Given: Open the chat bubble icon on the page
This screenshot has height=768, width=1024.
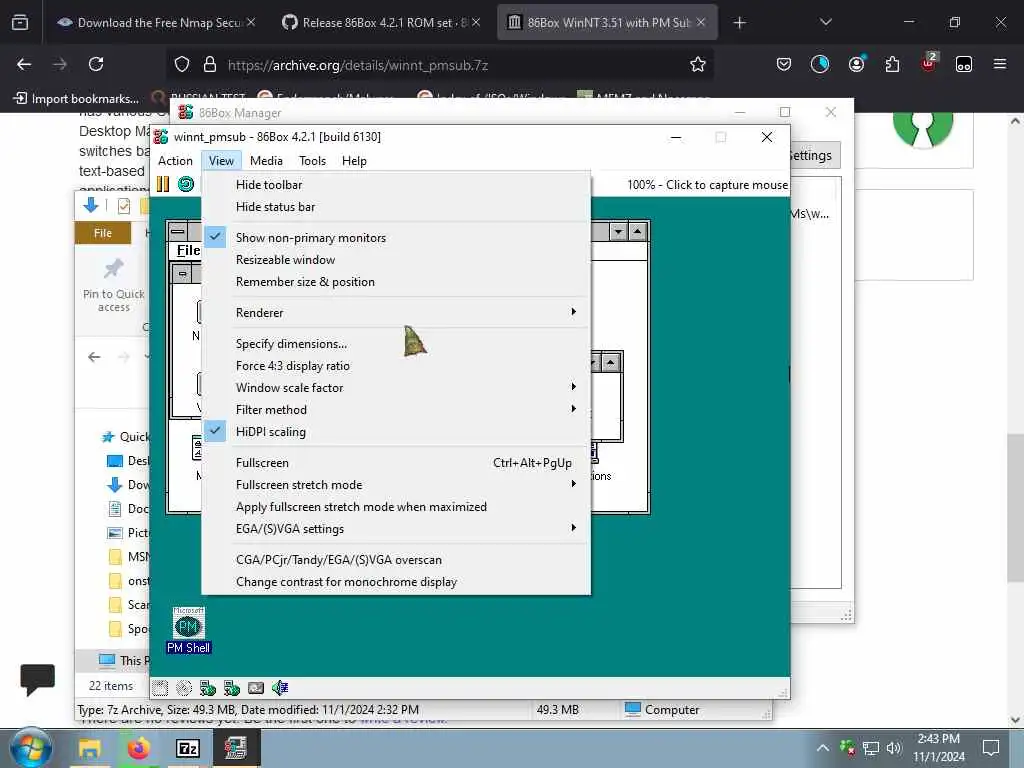Looking at the screenshot, I should pyautogui.click(x=38, y=679).
